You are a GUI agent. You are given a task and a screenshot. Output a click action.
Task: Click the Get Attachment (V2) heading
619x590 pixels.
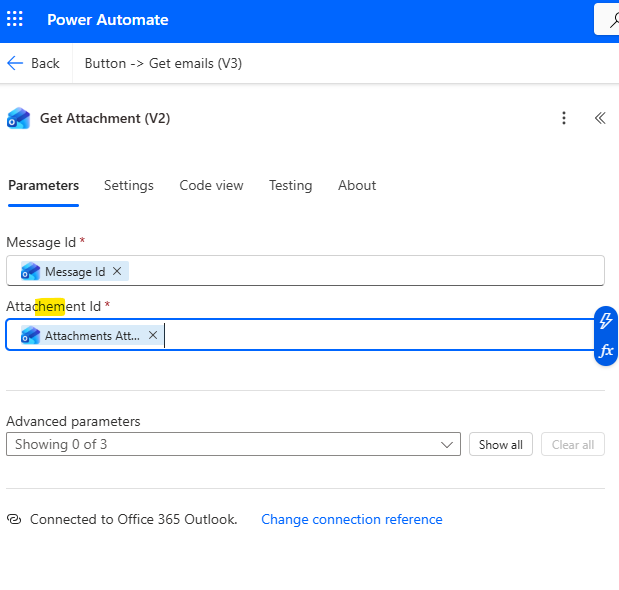105,118
